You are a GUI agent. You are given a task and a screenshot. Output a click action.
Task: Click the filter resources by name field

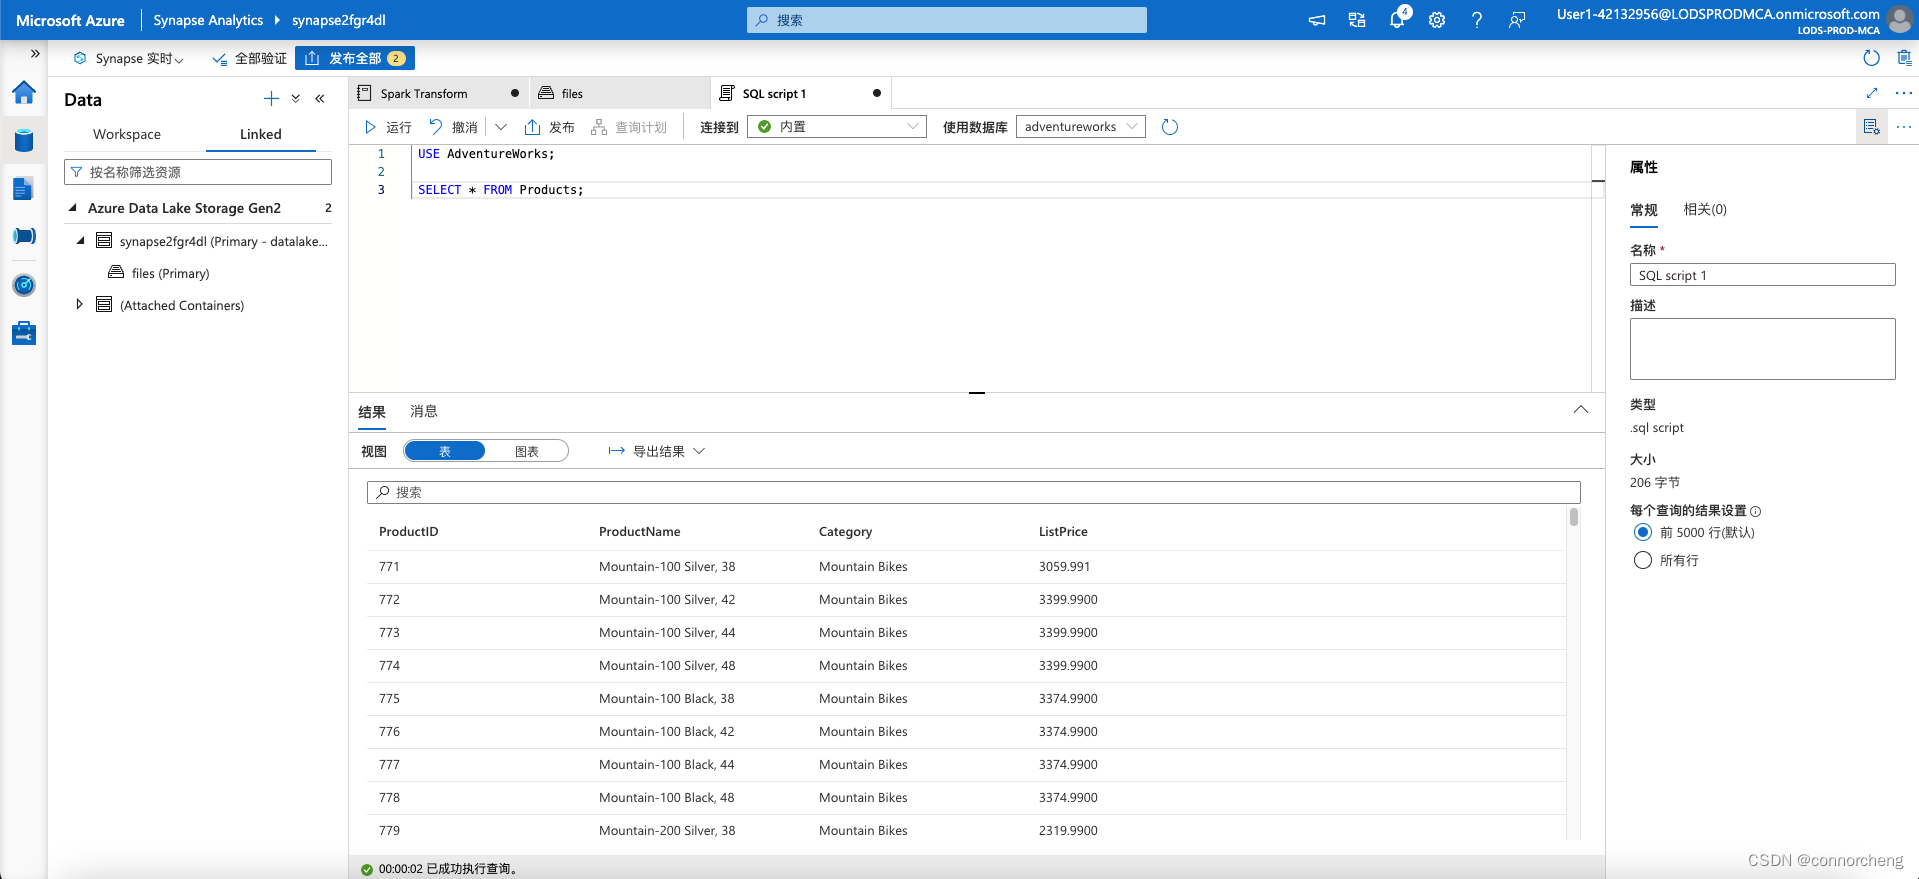coord(198,172)
